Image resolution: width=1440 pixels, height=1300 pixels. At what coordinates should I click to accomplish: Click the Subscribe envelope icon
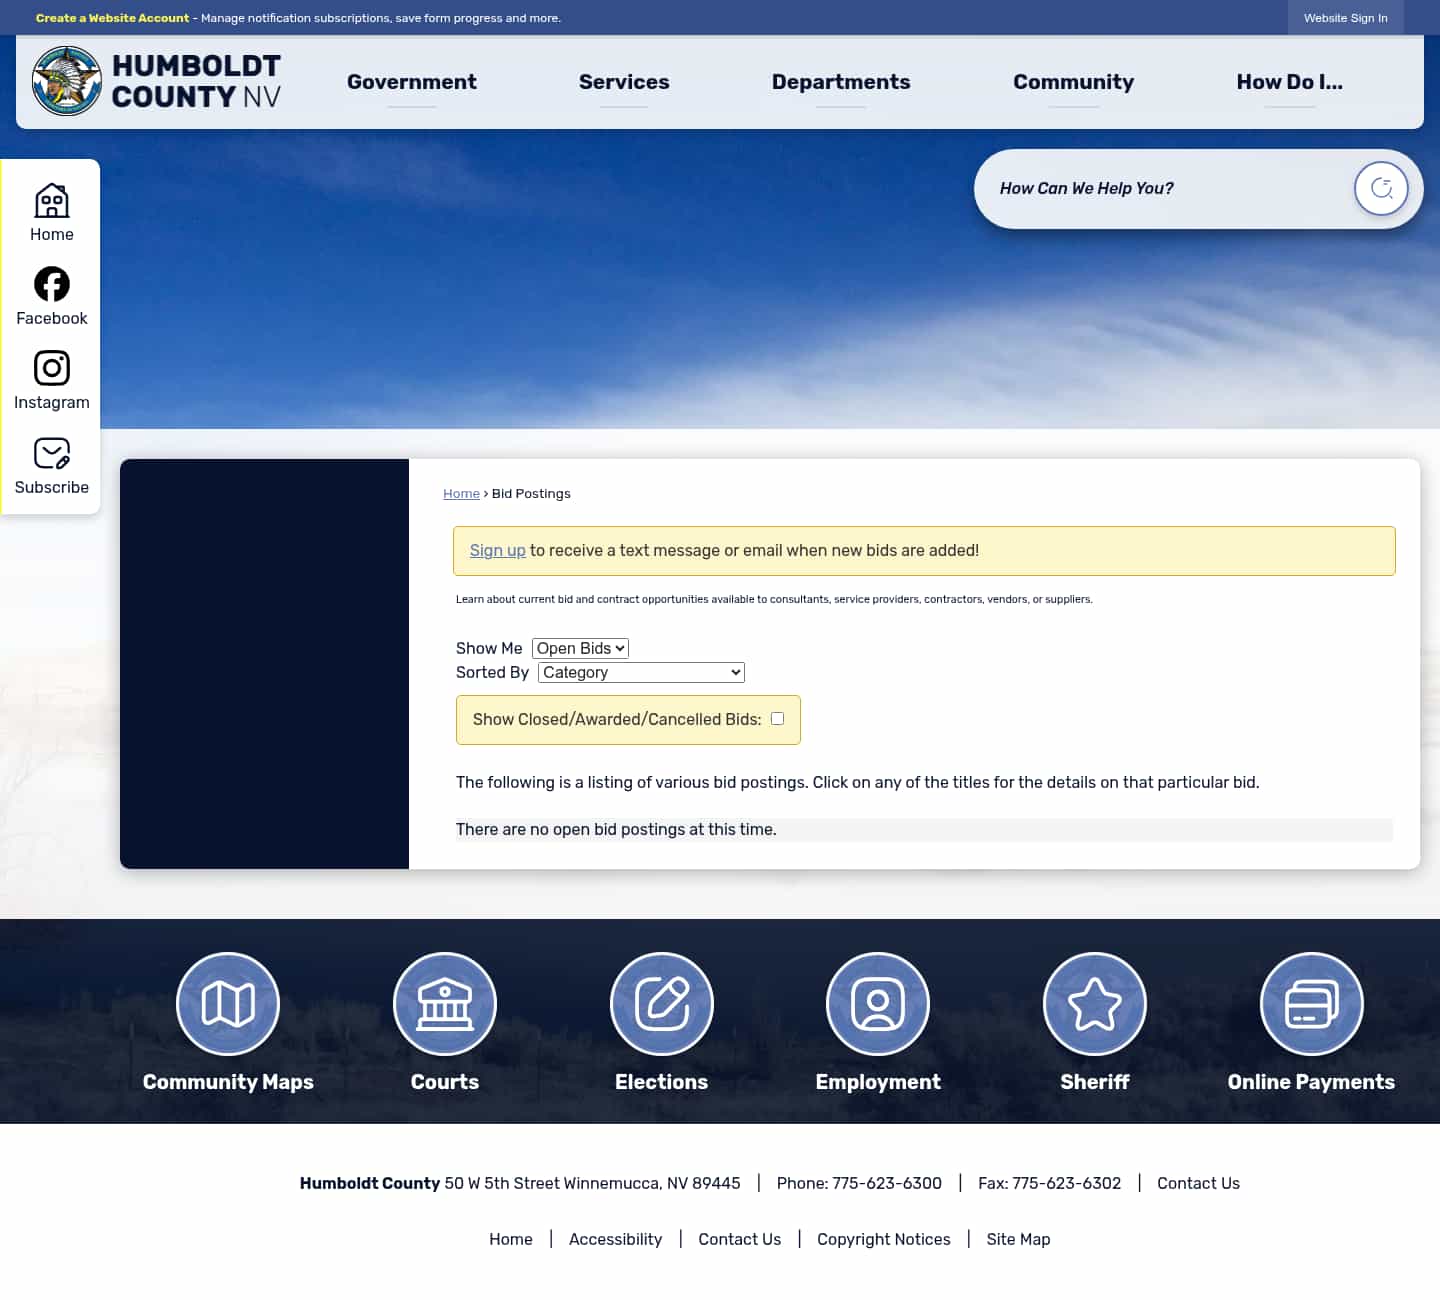coord(51,453)
